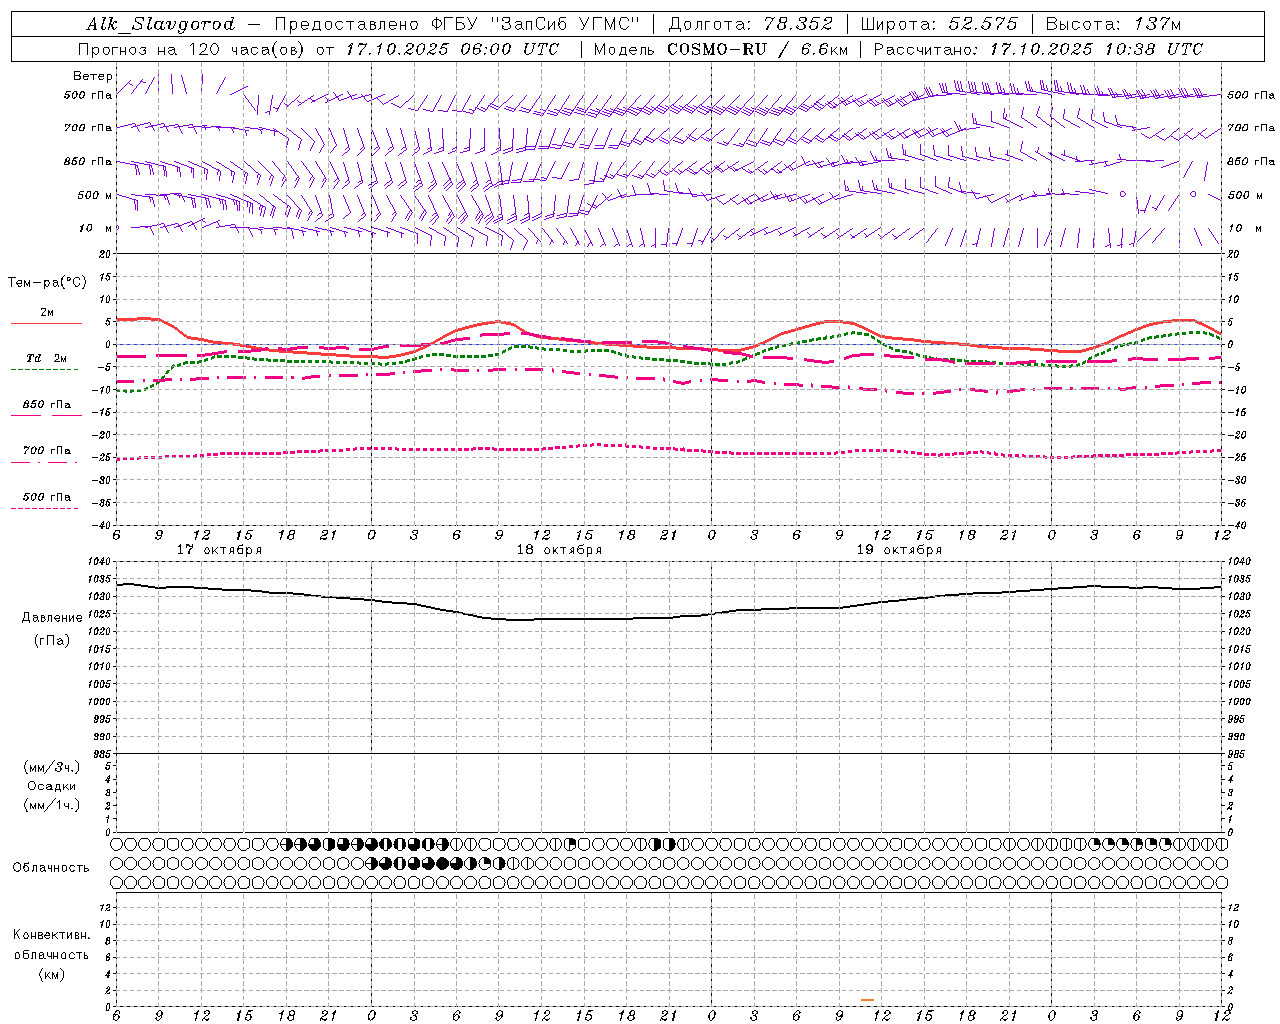Click the Тем-ра(°C) axis title

click(47, 283)
